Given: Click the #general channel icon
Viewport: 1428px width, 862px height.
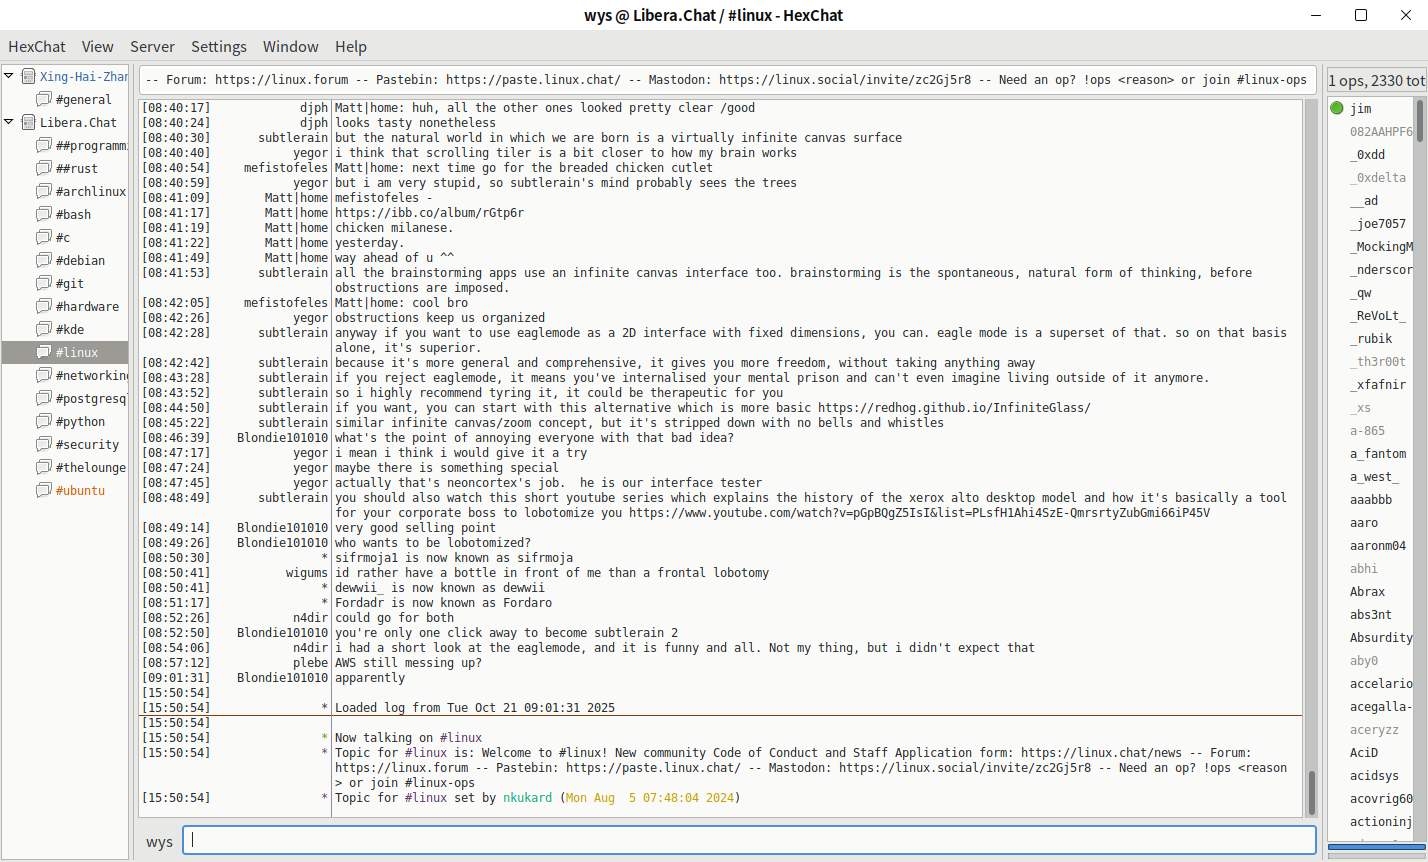Looking at the screenshot, I should (x=44, y=99).
